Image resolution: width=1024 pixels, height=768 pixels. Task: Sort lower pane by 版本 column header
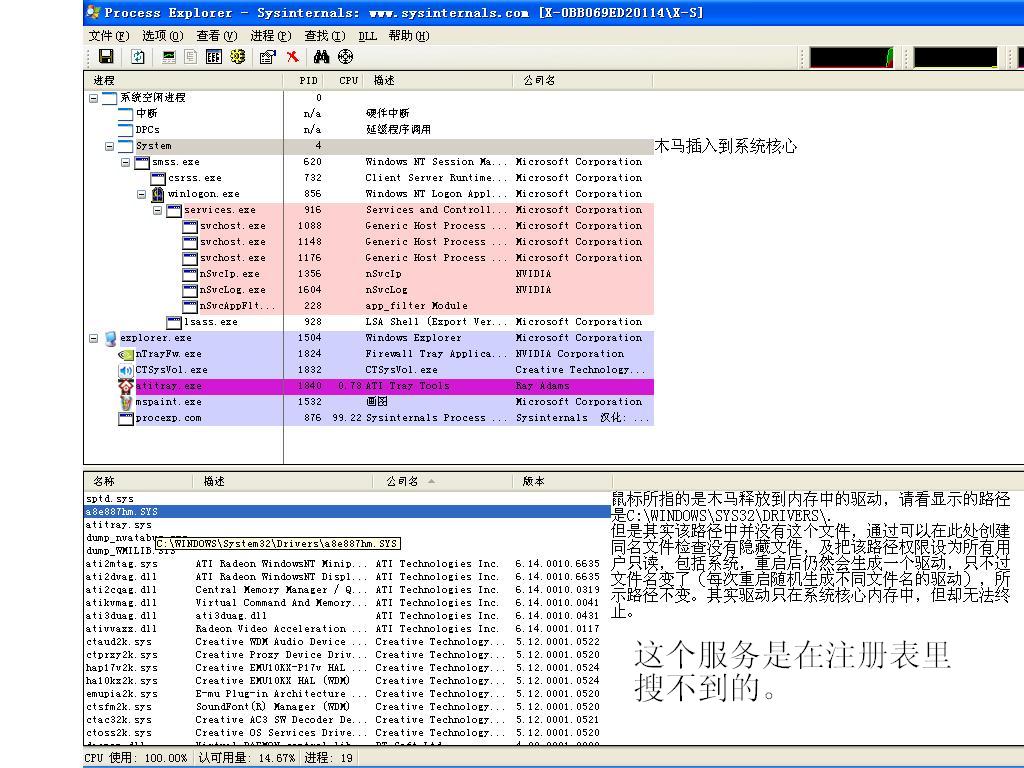pyautogui.click(x=562, y=481)
